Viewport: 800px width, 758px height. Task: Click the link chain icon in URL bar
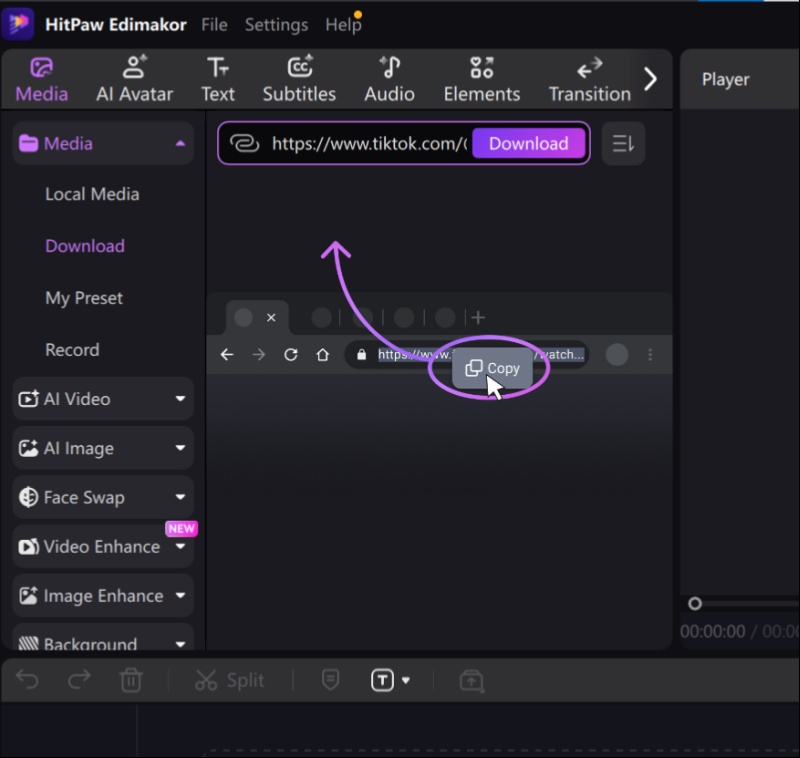tap(245, 143)
